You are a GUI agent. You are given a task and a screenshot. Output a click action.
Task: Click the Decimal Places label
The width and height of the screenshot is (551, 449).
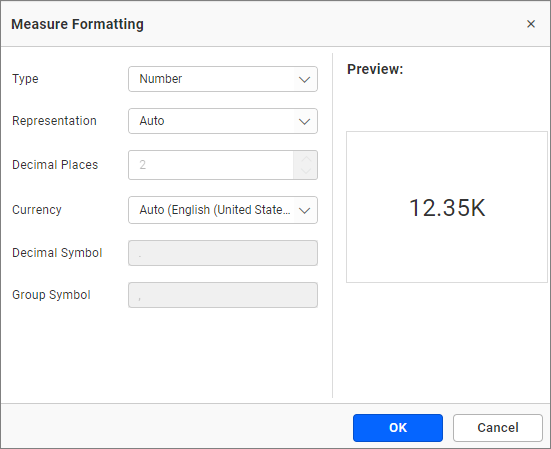(55, 165)
